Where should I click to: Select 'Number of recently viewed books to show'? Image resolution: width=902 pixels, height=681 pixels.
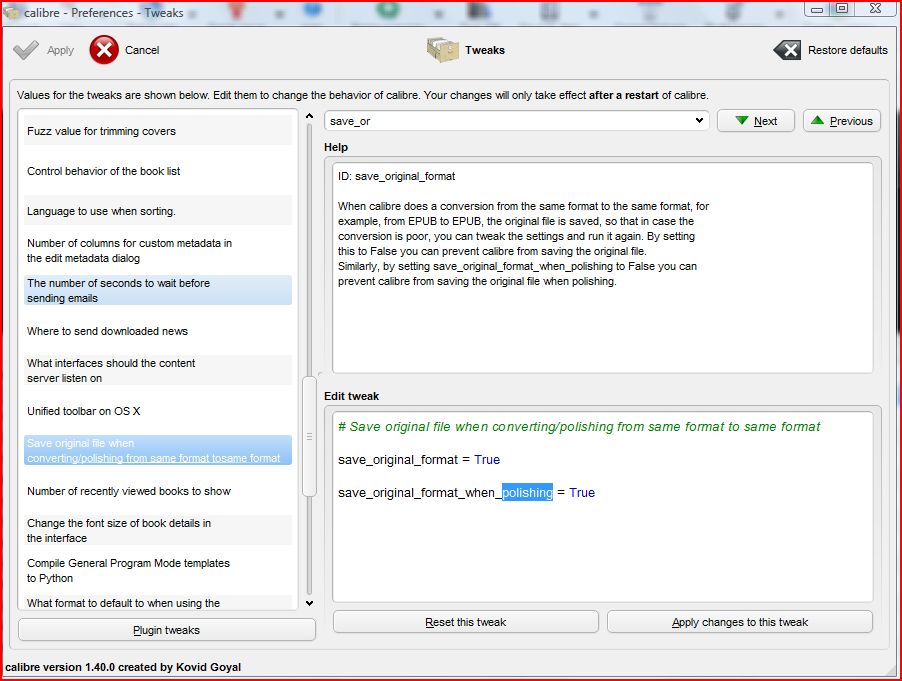(158, 491)
